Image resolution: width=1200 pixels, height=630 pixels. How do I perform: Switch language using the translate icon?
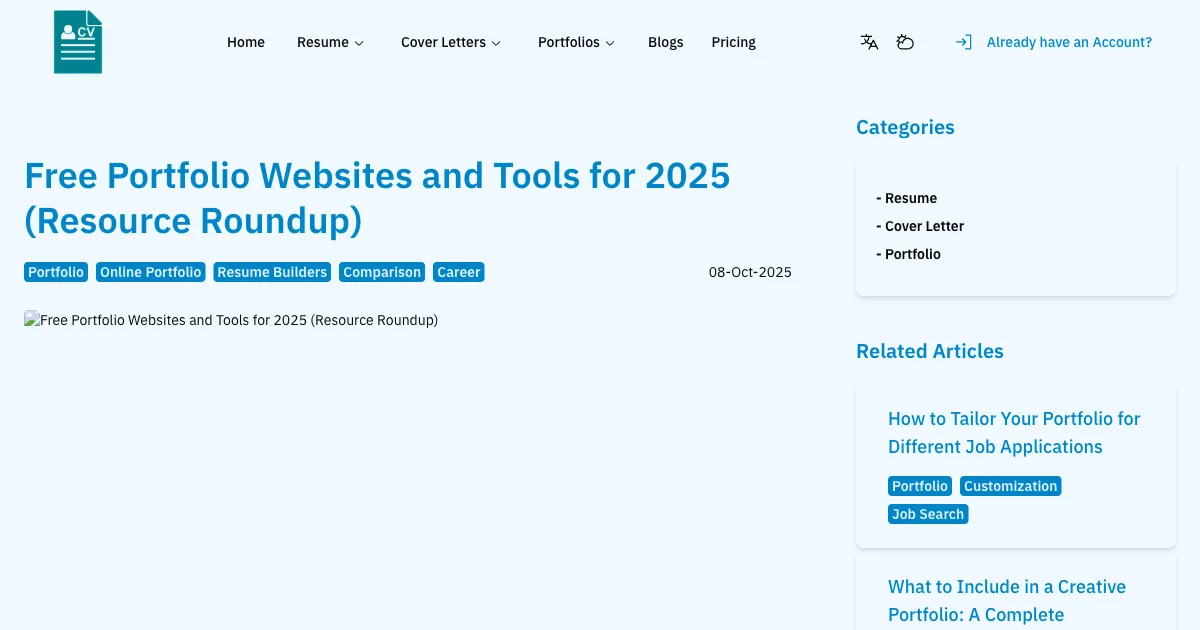[x=868, y=42]
